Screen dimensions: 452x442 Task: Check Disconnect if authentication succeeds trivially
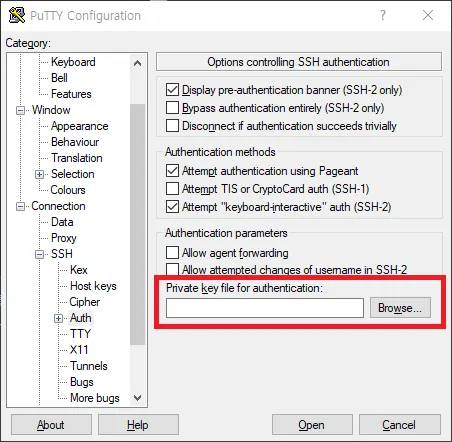(x=172, y=126)
